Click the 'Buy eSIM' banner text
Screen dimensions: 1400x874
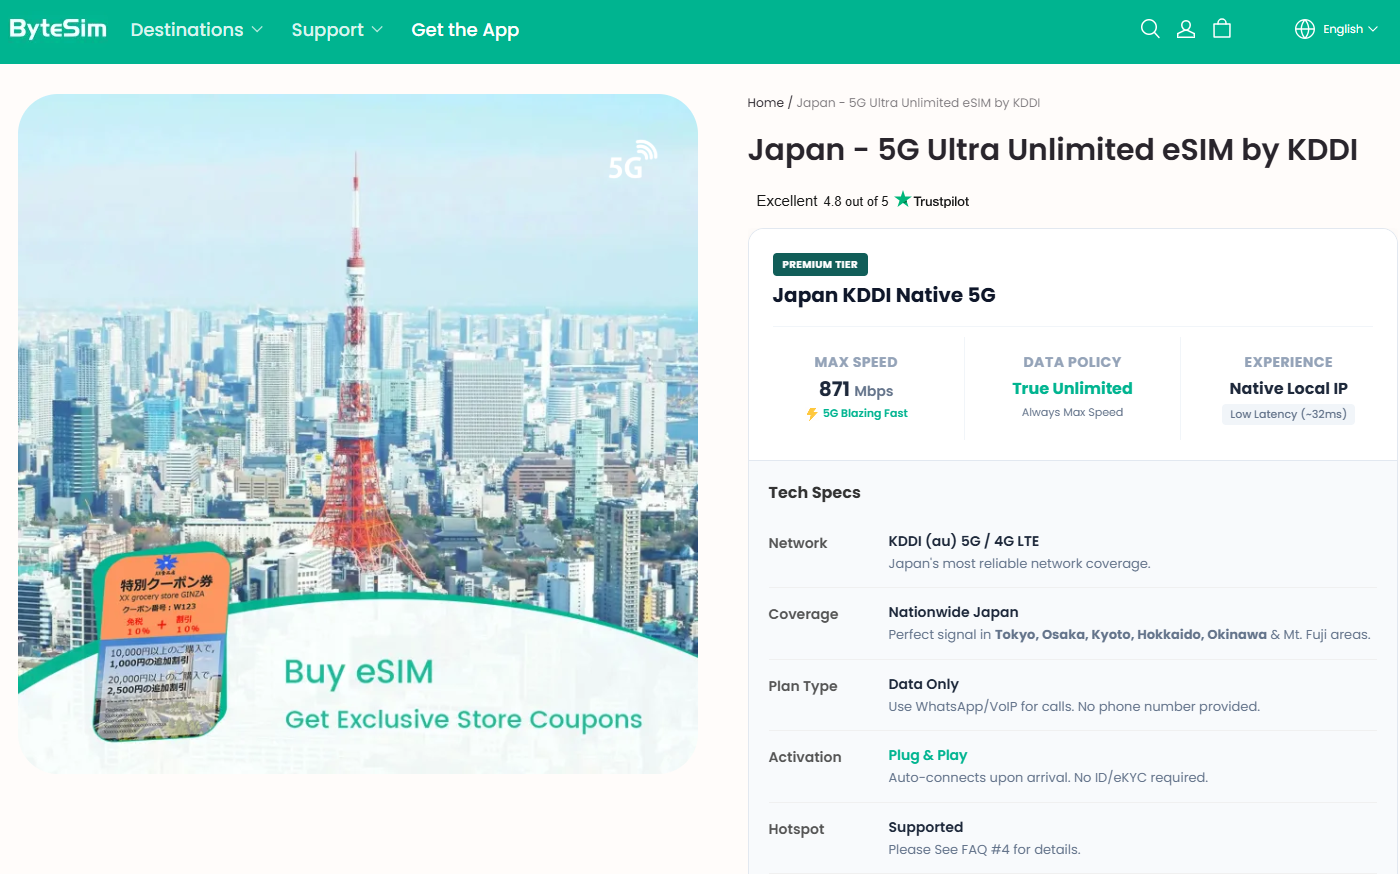(x=359, y=673)
